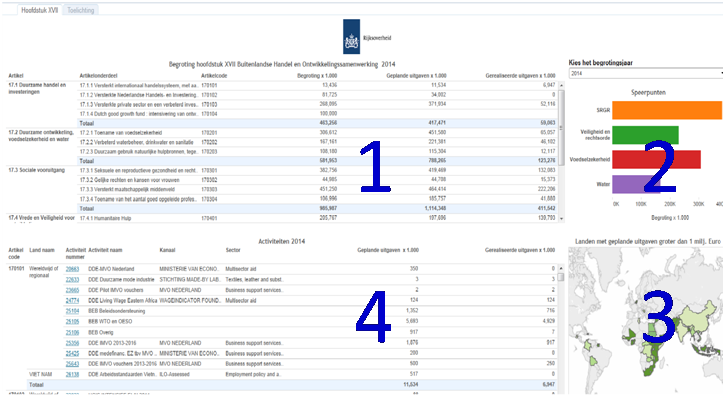
Task: Open the begrotingsjaar dropdown showing 2014
Action: (x=645, y=73)
